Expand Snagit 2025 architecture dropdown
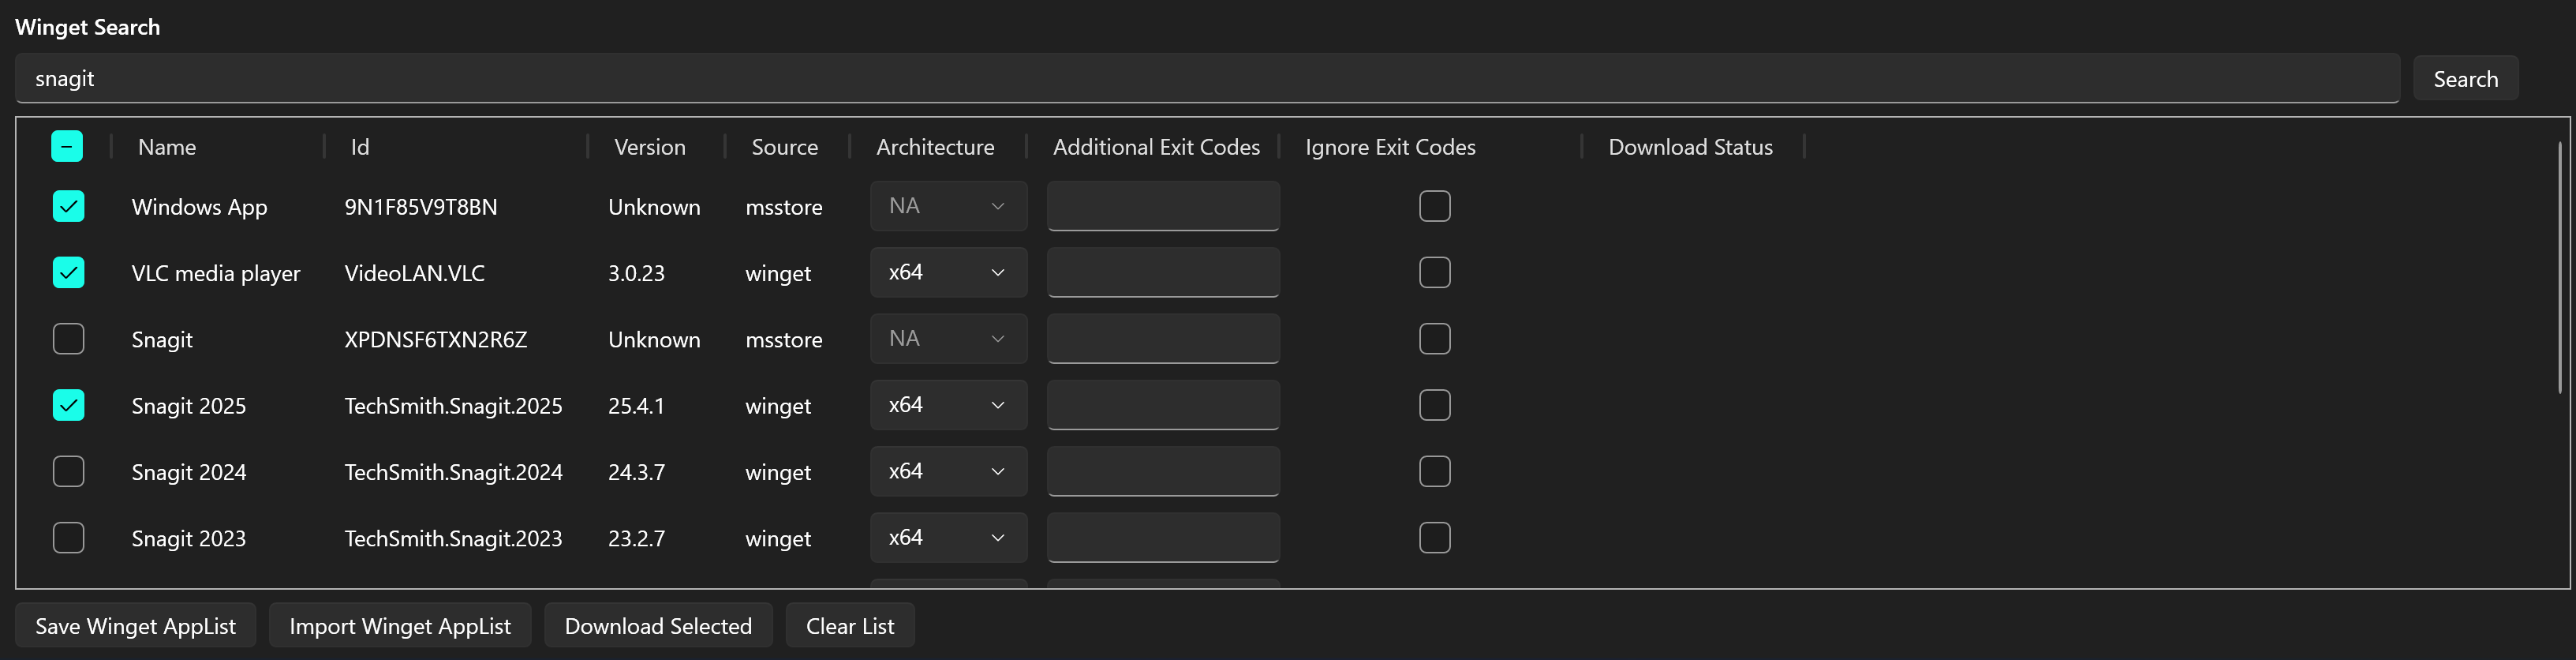 [947, 405]
